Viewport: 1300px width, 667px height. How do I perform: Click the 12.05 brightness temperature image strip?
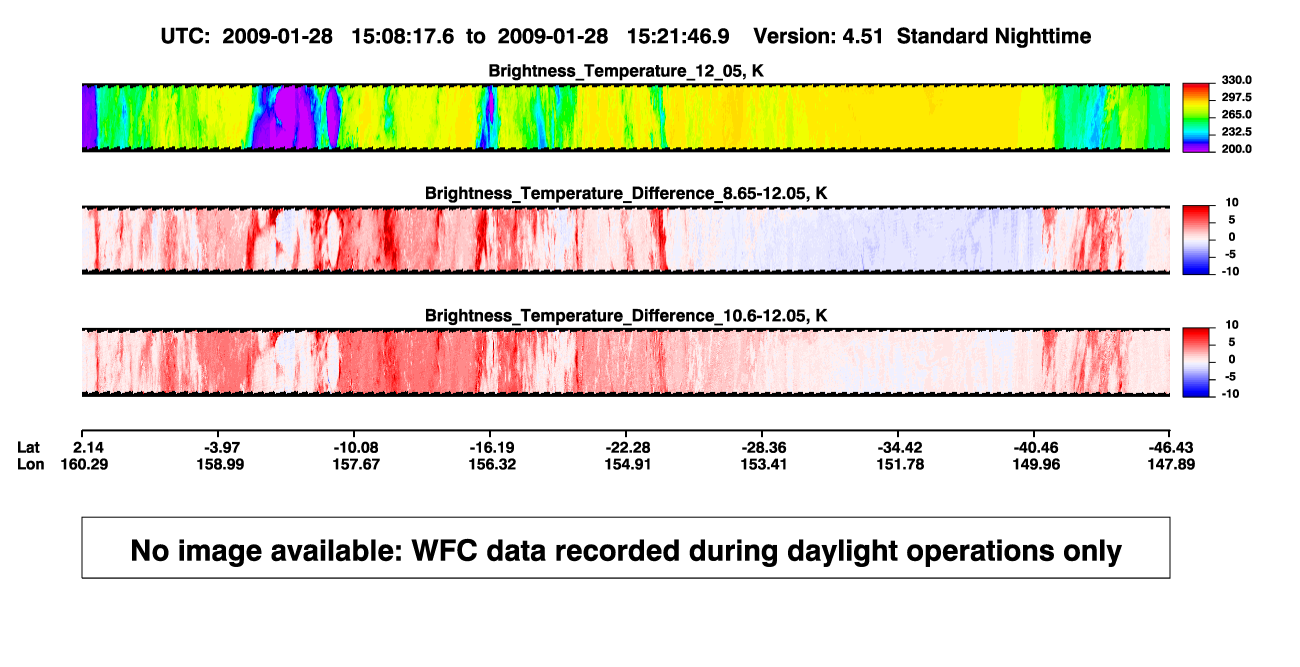[x=625, y=117]
